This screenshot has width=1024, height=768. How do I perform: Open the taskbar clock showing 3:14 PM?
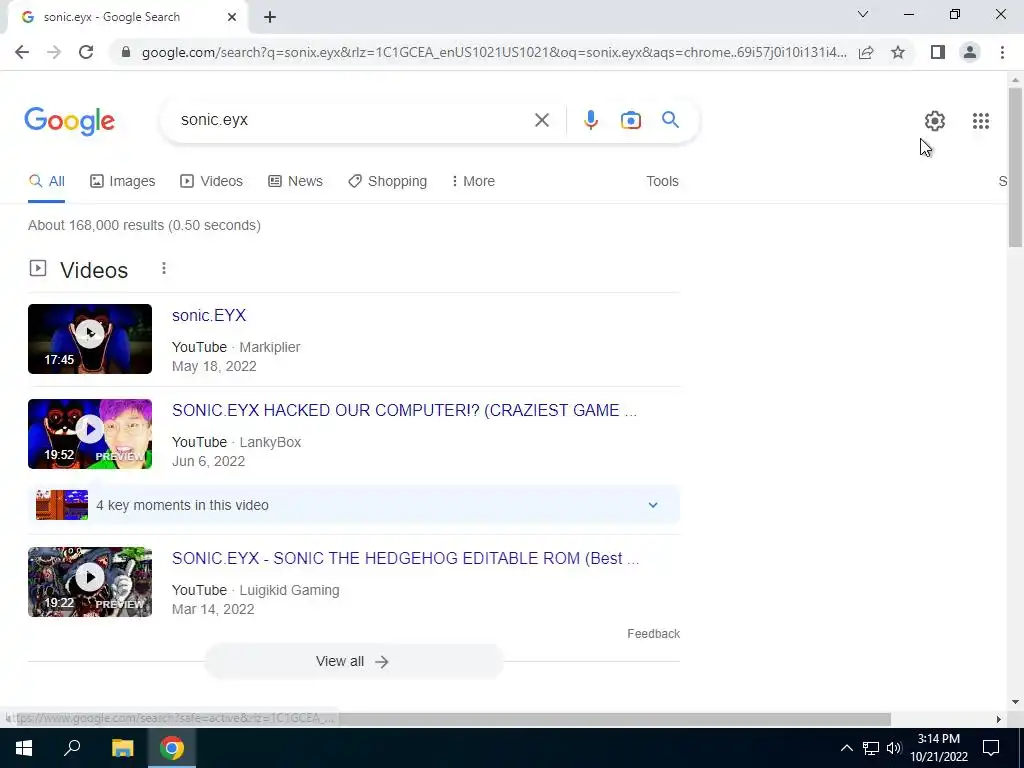click(x=938, y=748)
